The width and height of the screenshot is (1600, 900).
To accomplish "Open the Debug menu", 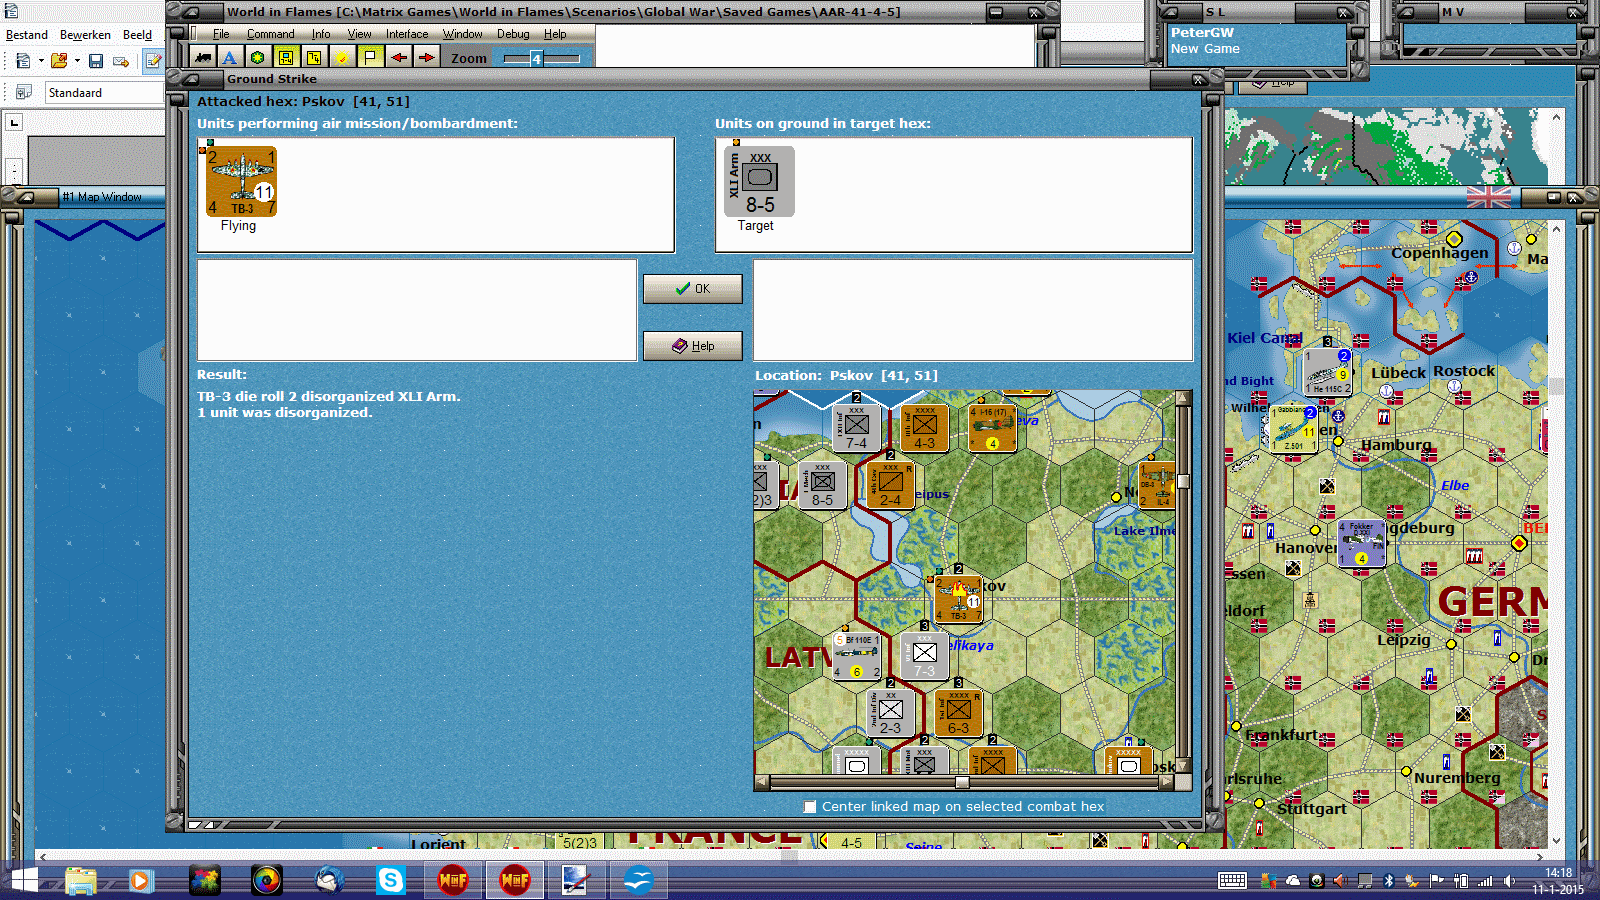I will [513, 34].
